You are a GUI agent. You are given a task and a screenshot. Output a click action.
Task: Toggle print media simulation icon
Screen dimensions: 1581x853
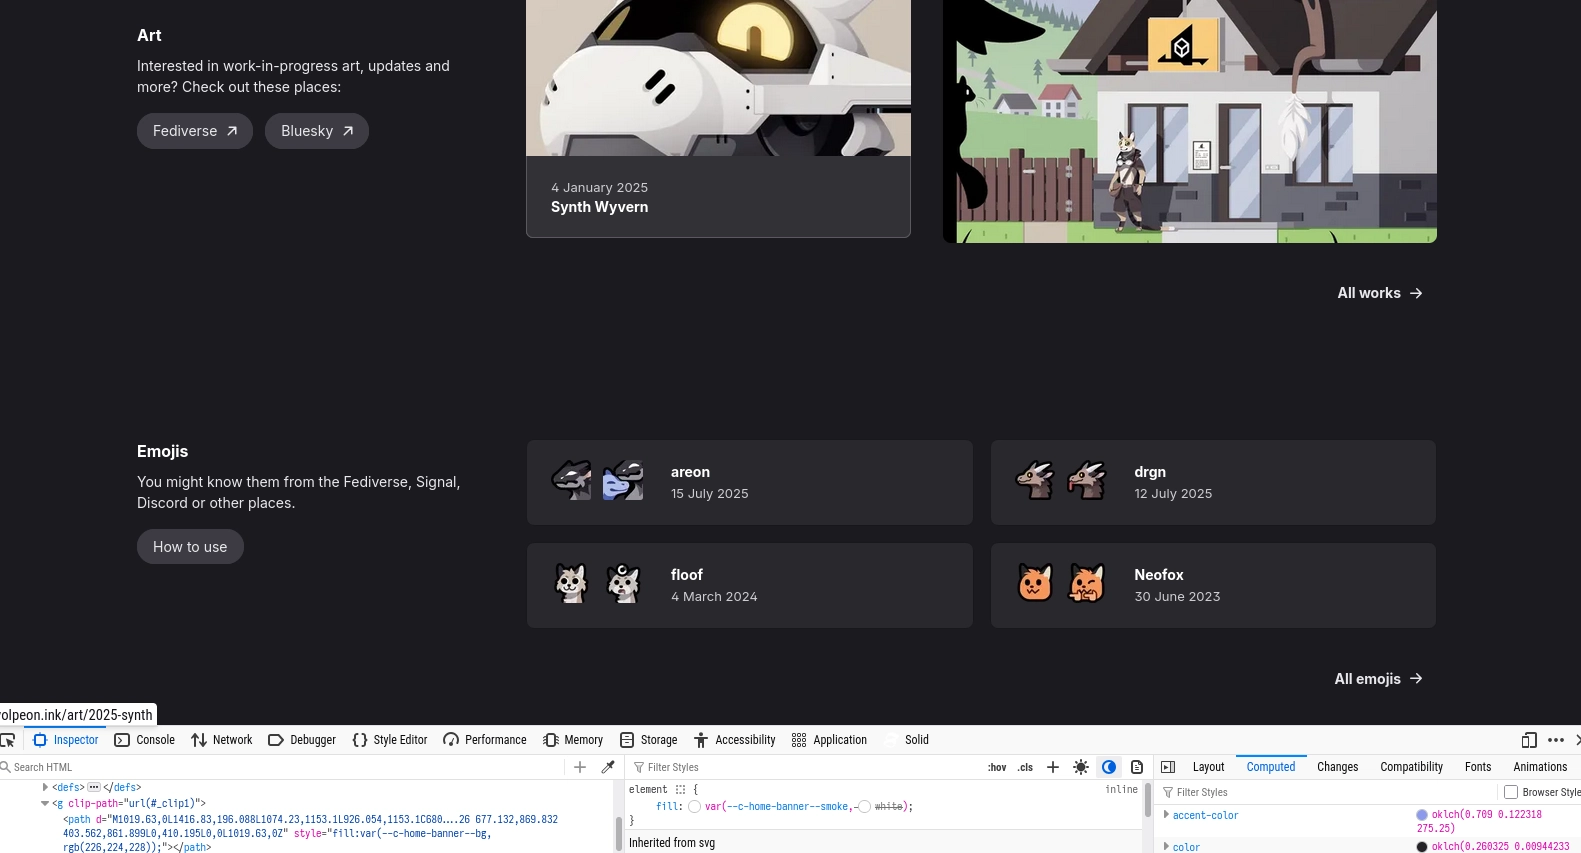pos(1137,767)
